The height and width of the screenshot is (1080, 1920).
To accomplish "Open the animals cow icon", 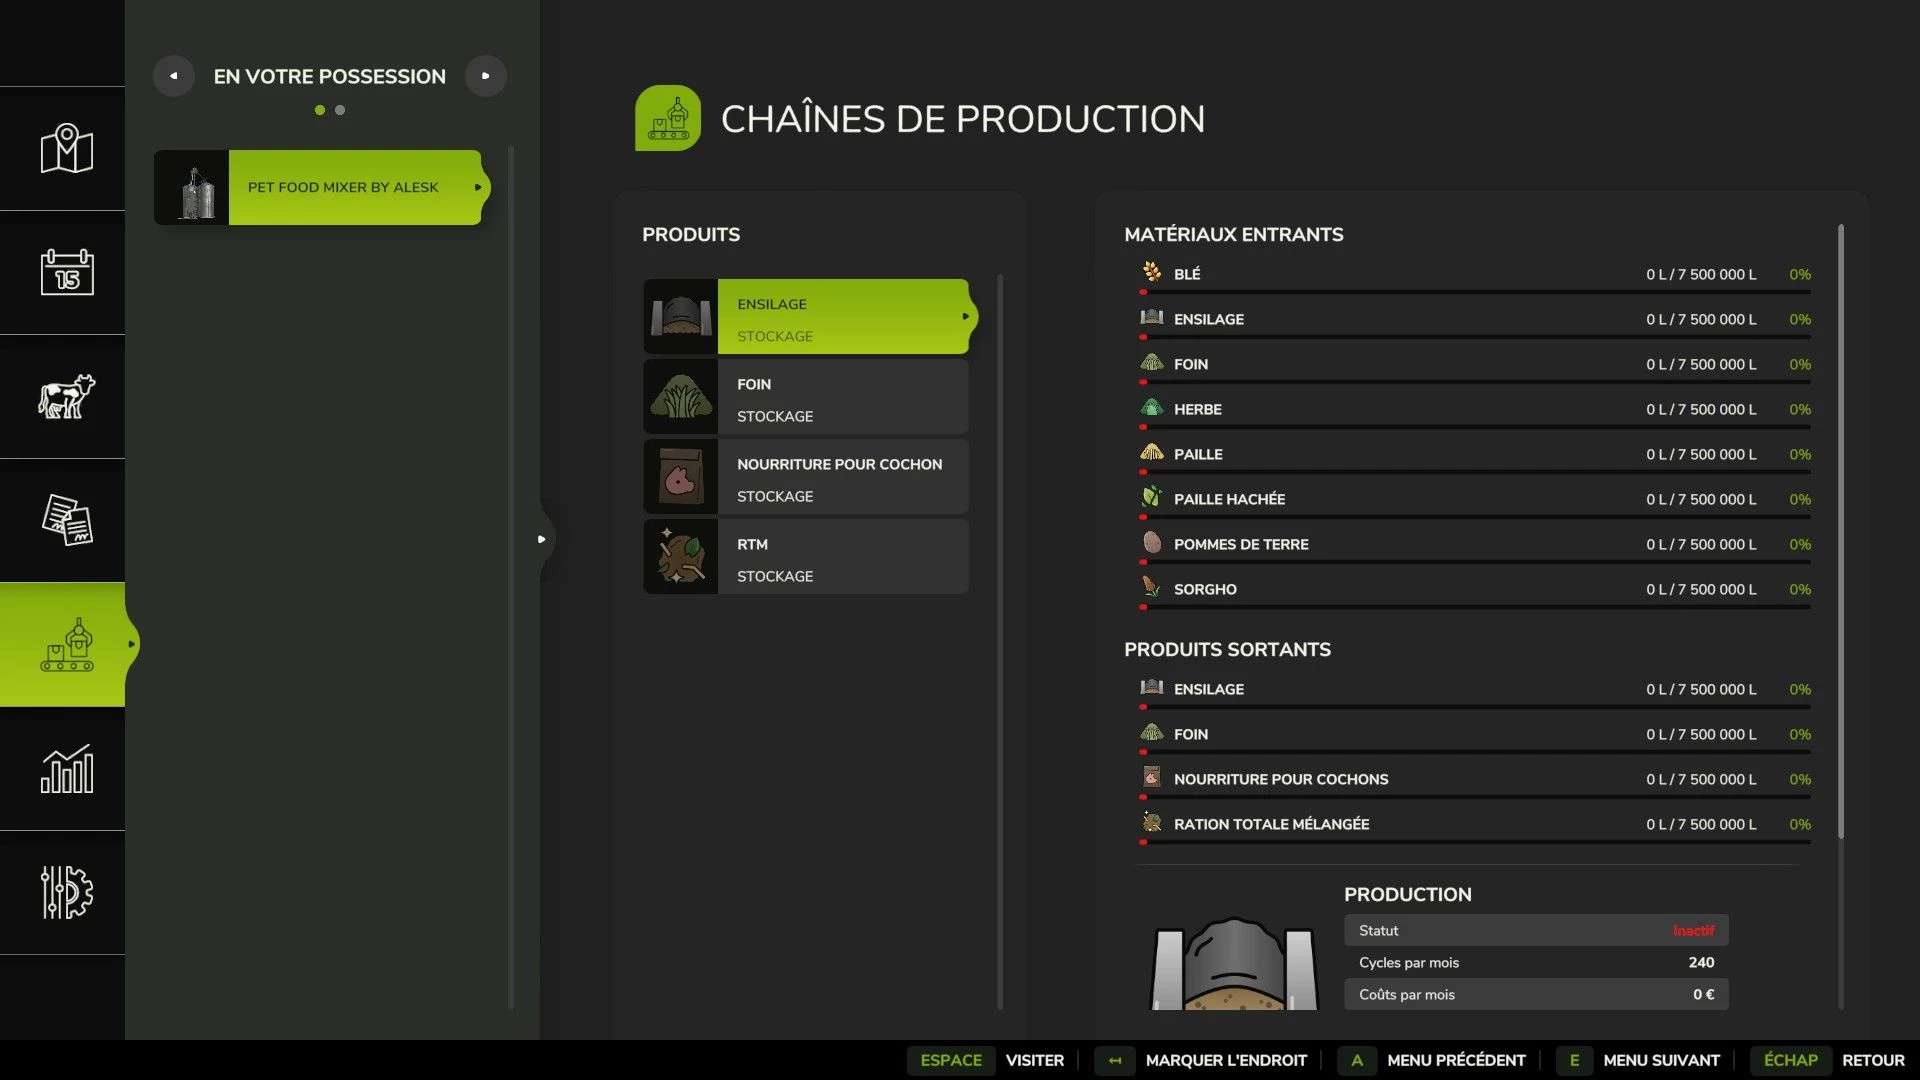I will tap(66, 396).
